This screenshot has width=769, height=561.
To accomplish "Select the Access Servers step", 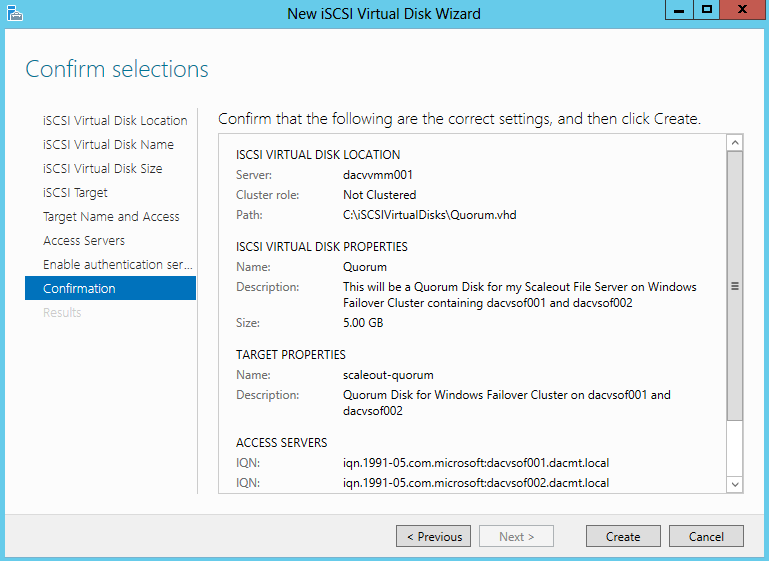I will click(84, 241).
